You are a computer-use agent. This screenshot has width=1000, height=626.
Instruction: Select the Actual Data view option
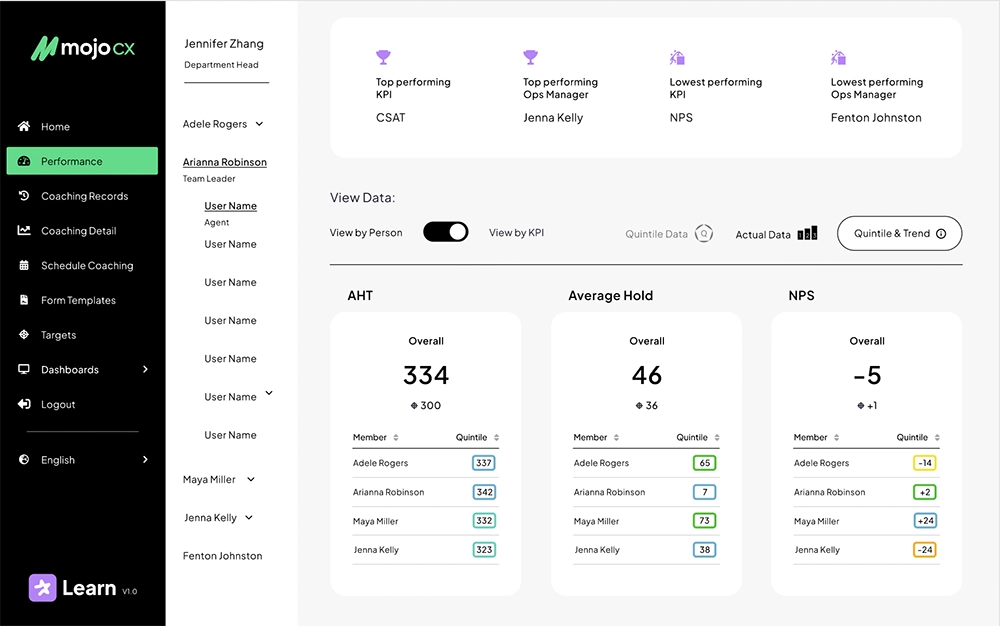click(776, 234)
